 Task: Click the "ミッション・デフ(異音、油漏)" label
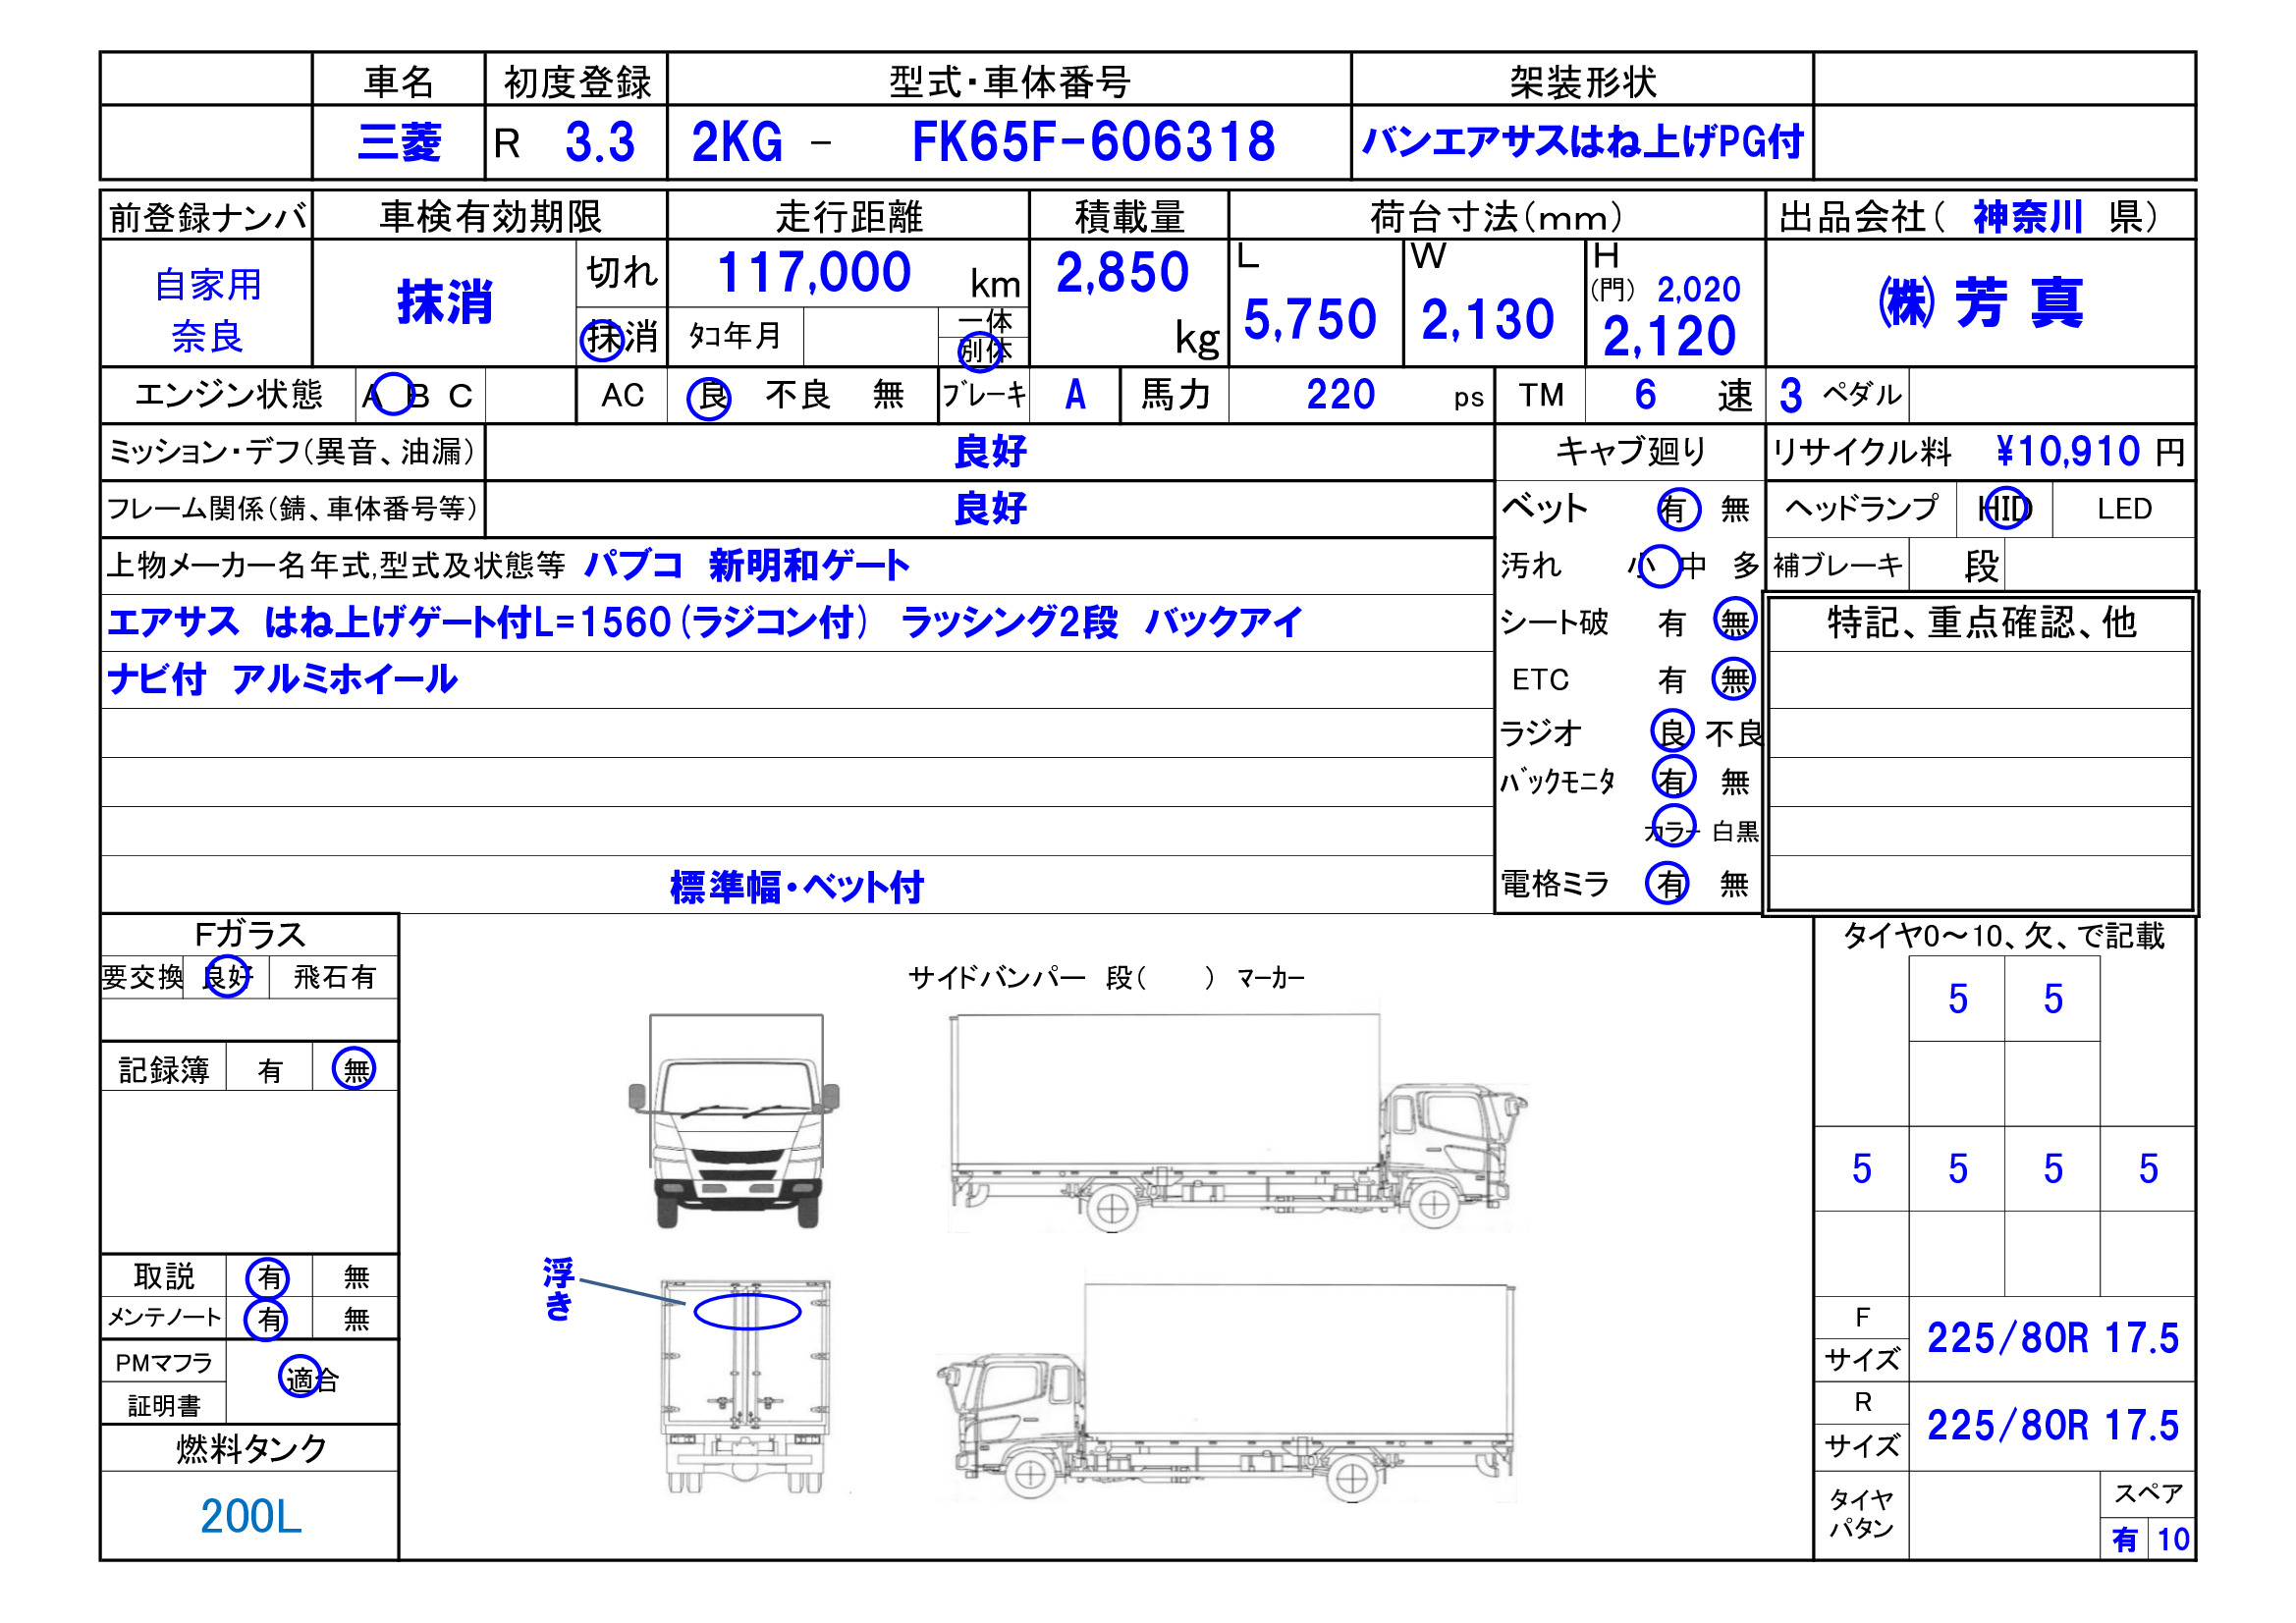[x=292, y=452]
